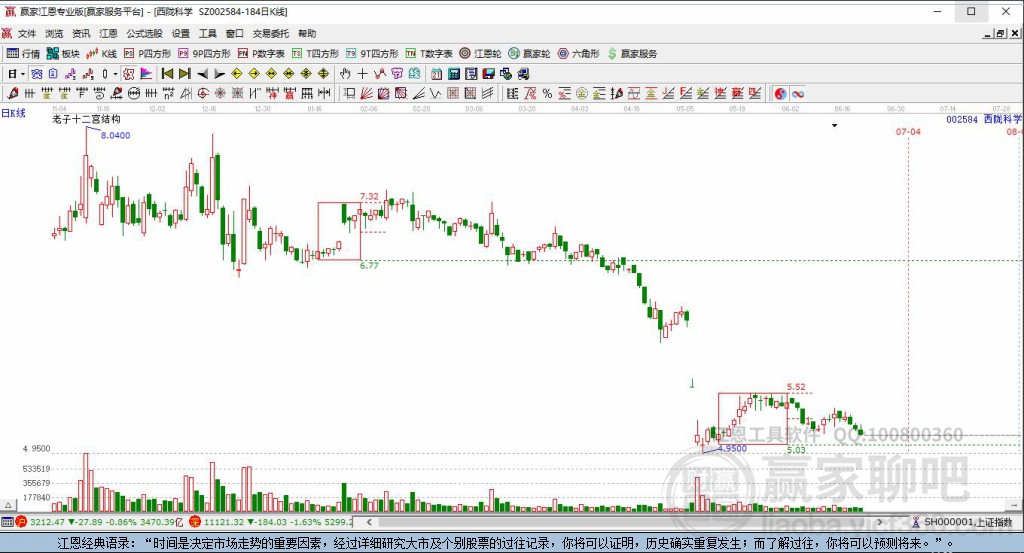Open the 江恩轮 Gann wheel
Image resolution: width=1024 pixels, height=553 pixels.
[x=480, y=54]
